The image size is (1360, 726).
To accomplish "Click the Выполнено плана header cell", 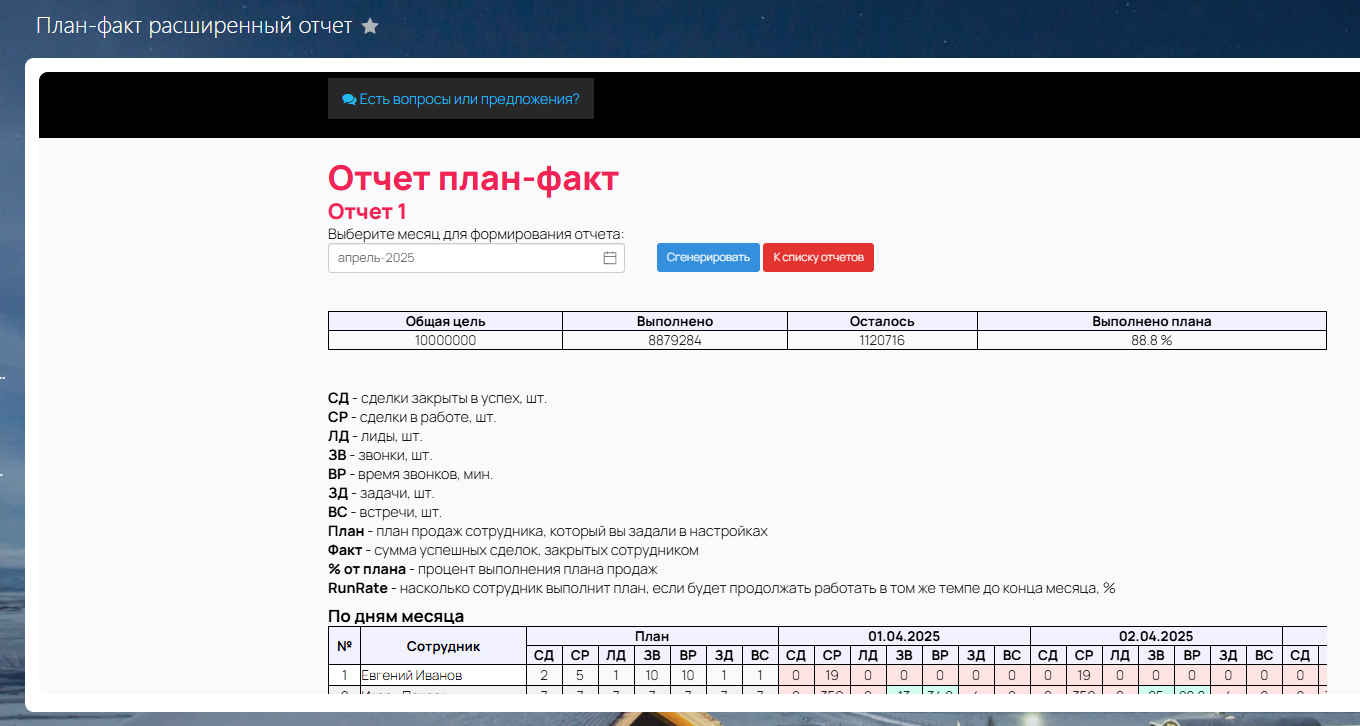I will pos(1151,321).
